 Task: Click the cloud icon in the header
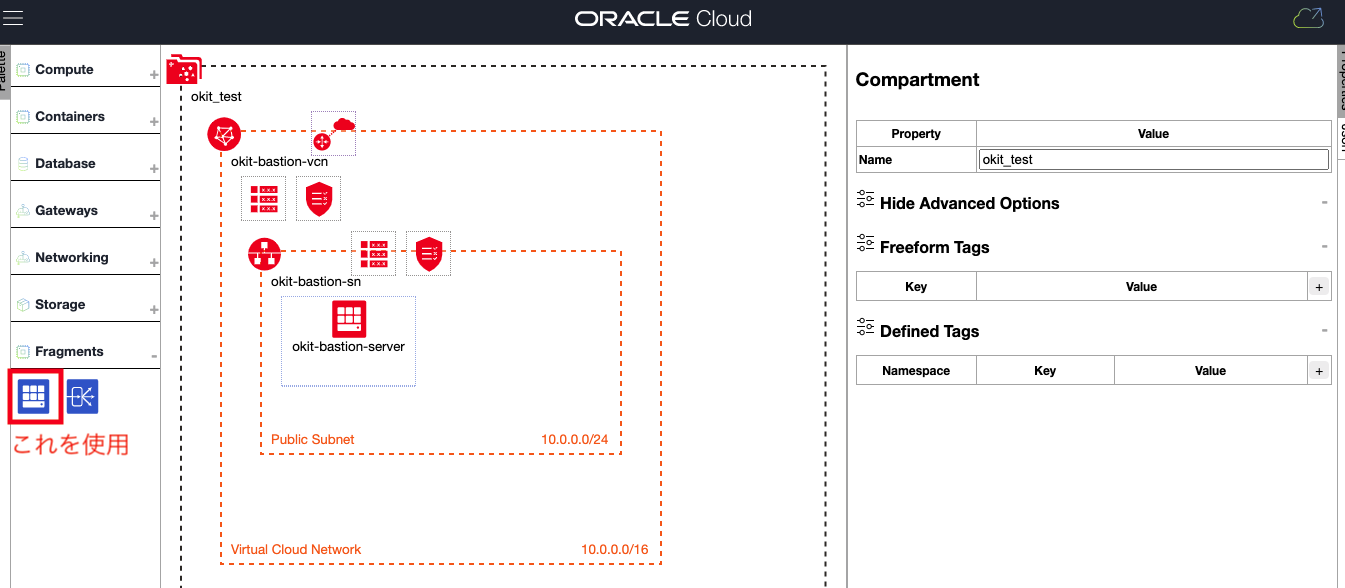pyautogui.click(x=1308, y=18)
